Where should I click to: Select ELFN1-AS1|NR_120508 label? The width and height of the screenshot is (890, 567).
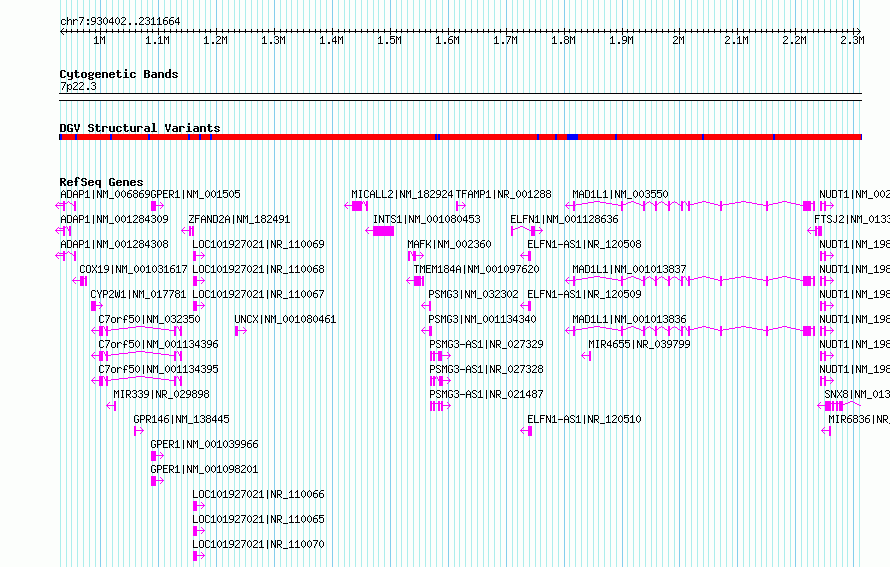click(x=584, y=244)
